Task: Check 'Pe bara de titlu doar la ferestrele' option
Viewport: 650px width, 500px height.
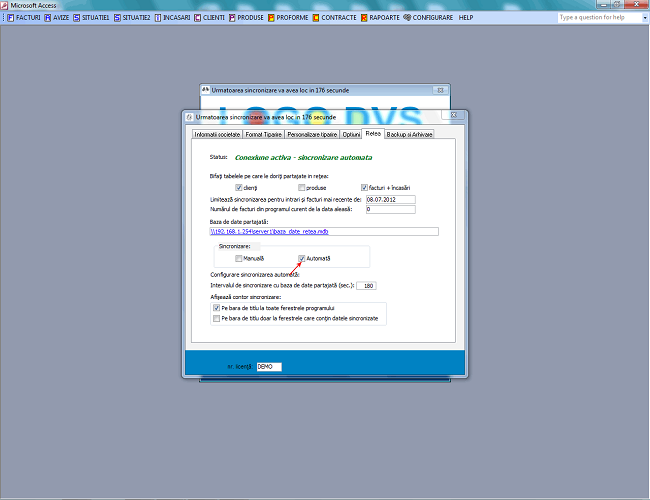Action: click(x=216, y=318)
